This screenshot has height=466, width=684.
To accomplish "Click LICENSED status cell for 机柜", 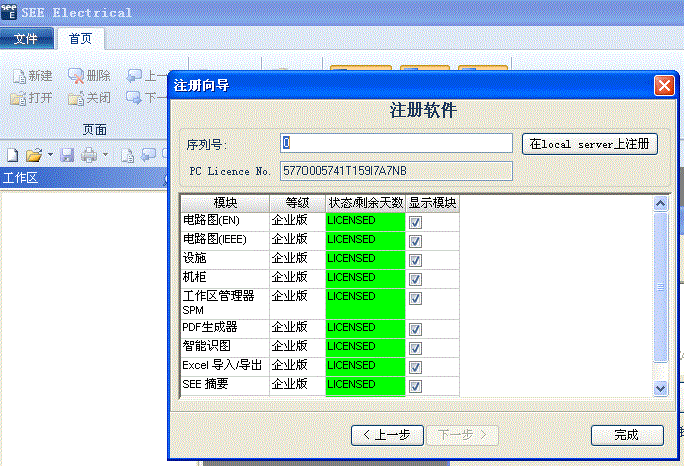I will tap(366, 278).
